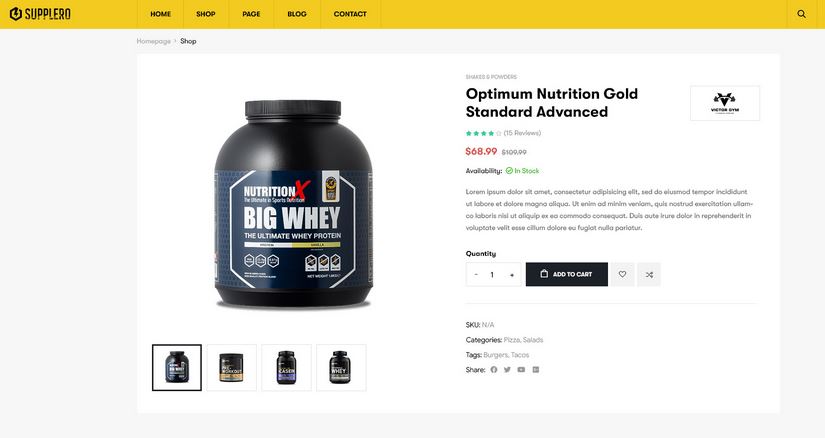Viewport: 825px width, 438px height.
Task: Open the Shop menu item
Action: (206, 14)
